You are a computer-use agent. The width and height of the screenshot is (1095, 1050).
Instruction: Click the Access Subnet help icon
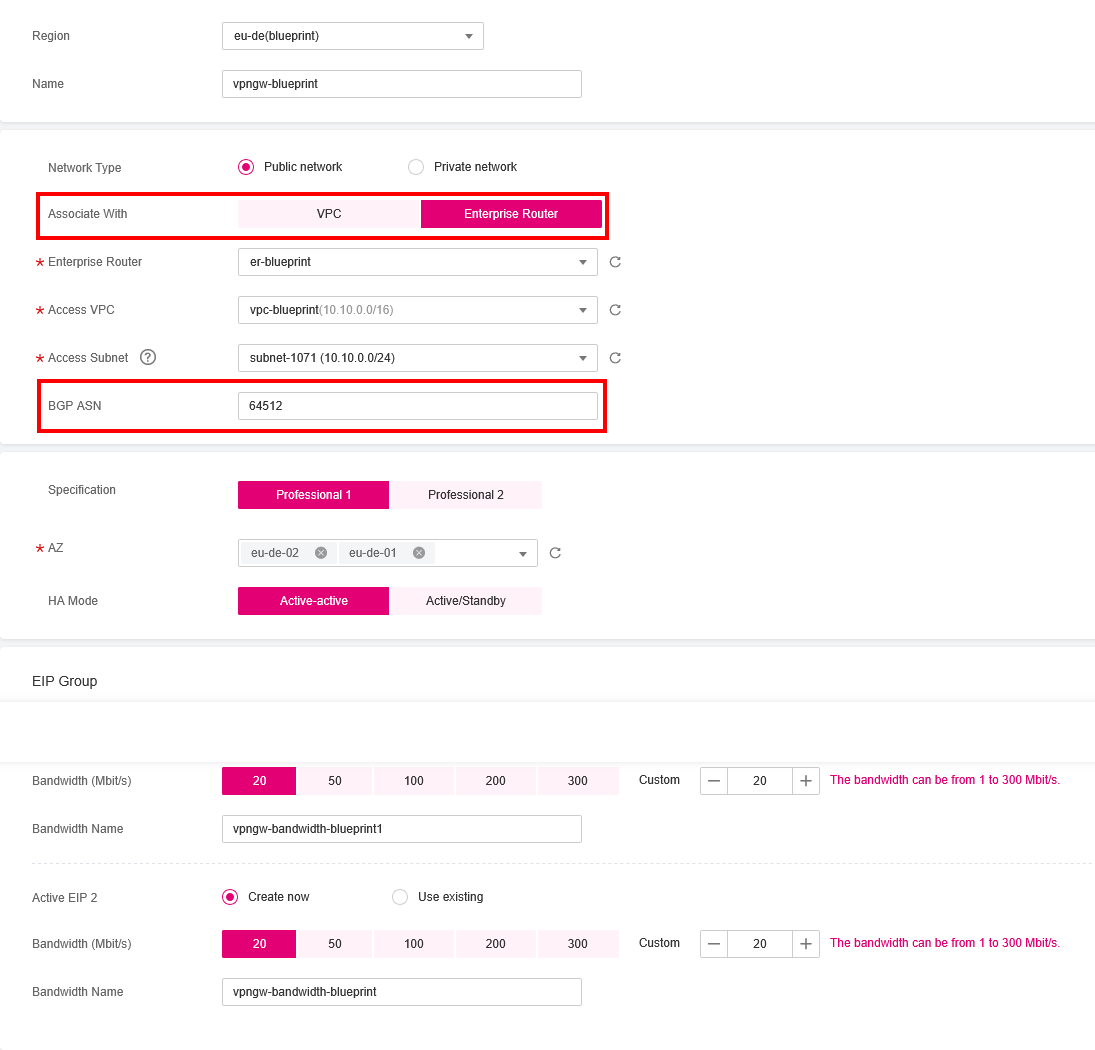pos(148,358)
